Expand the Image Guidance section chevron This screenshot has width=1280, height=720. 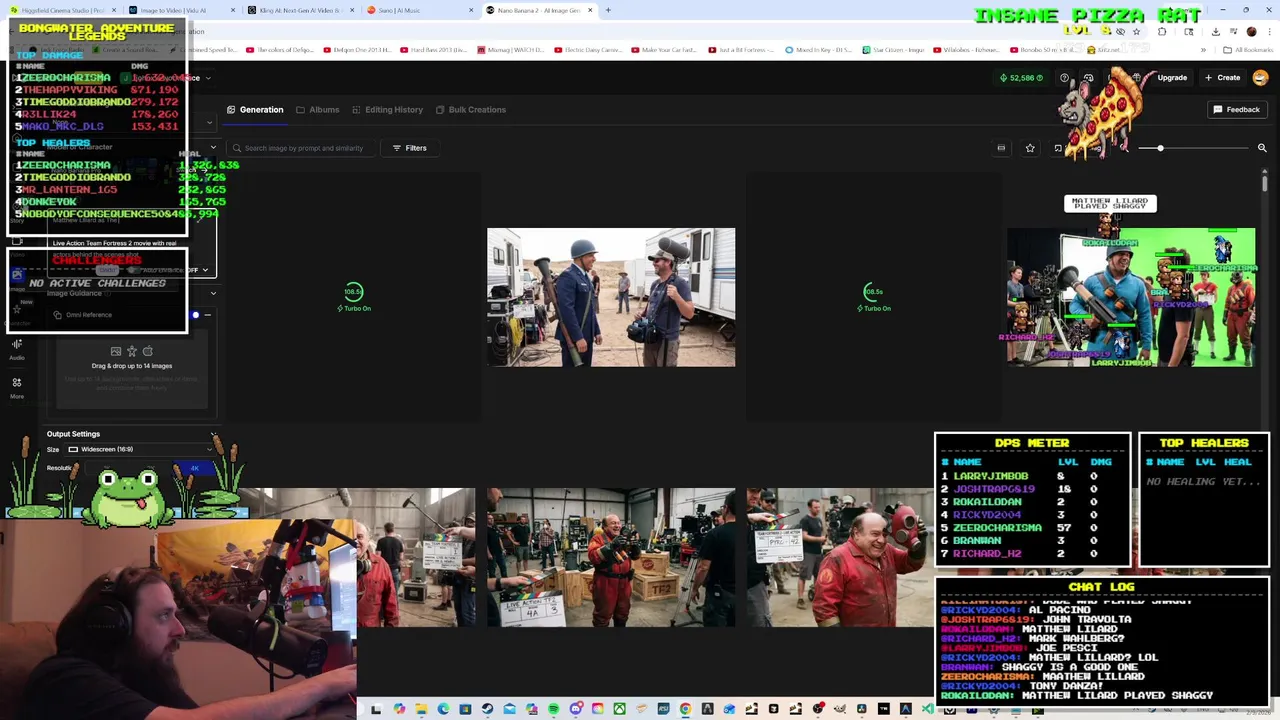tap(213, 293)
